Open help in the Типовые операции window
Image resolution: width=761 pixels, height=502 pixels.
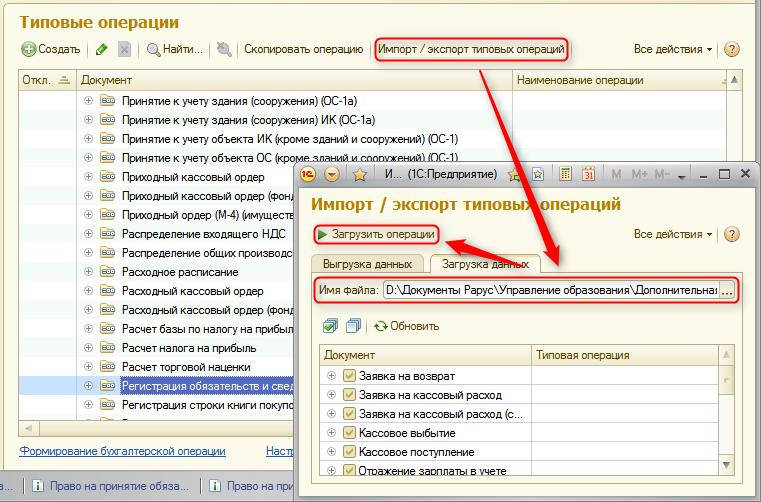tap(731, 49)
